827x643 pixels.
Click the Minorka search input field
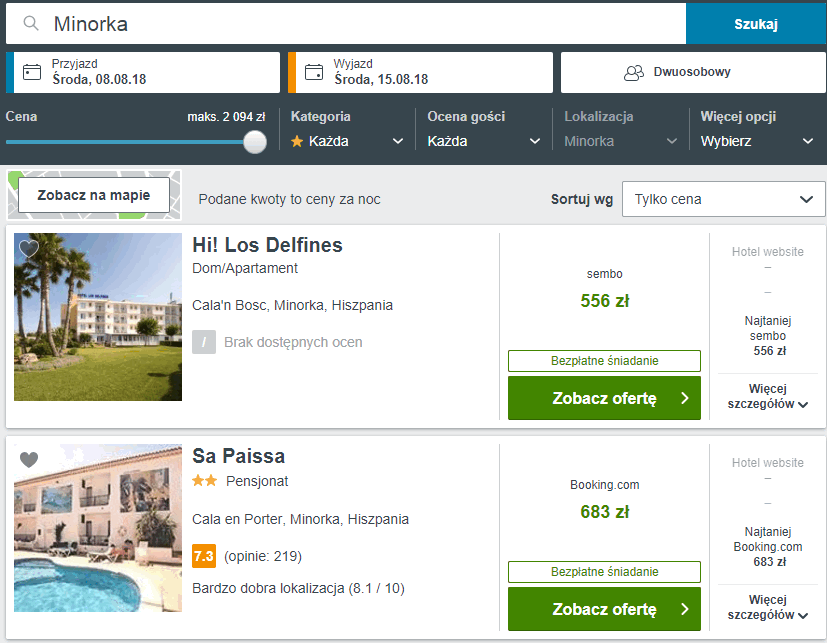[346, 24]
